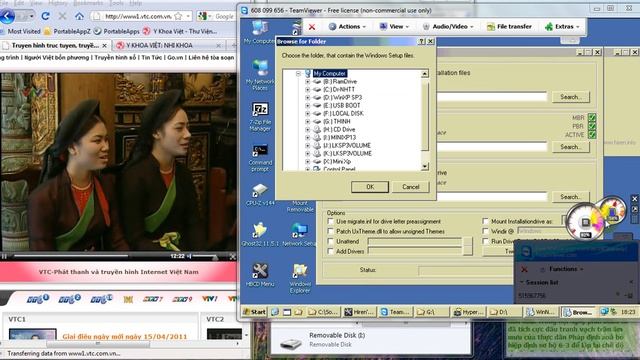Open the Command prompt desktop icon

tap(260, 158)
